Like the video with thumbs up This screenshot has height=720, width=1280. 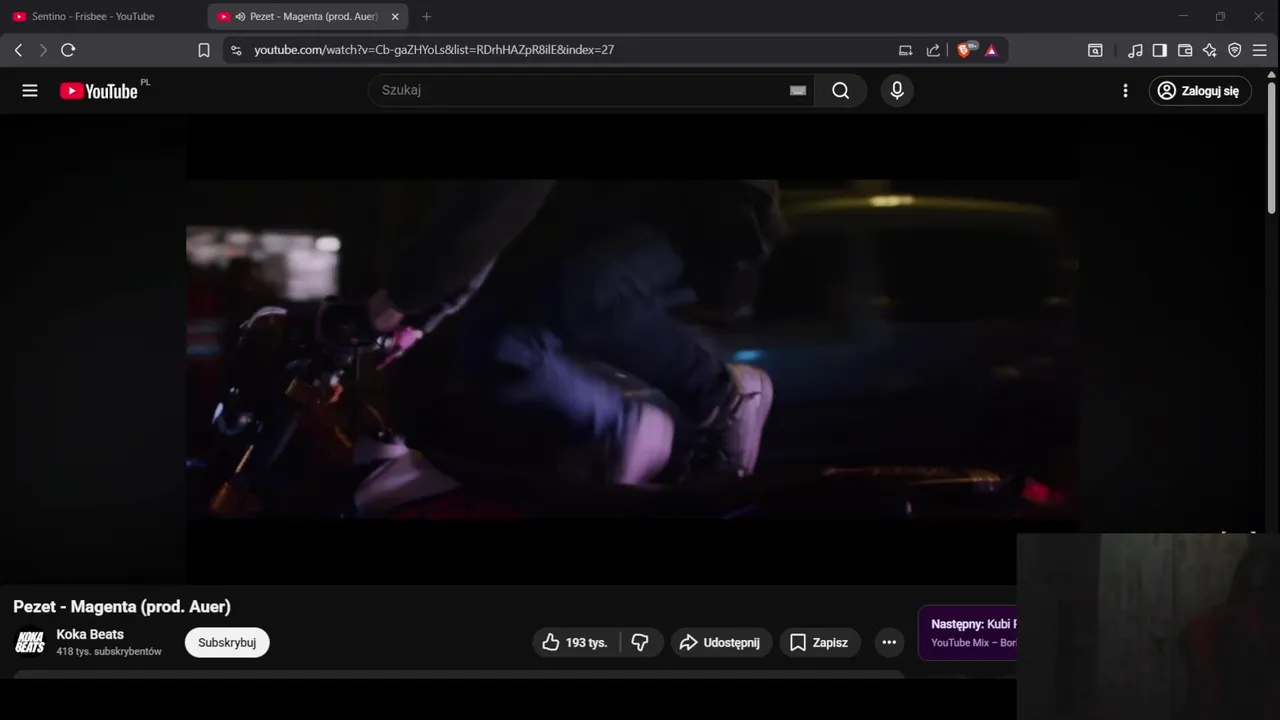click(575, 643)
